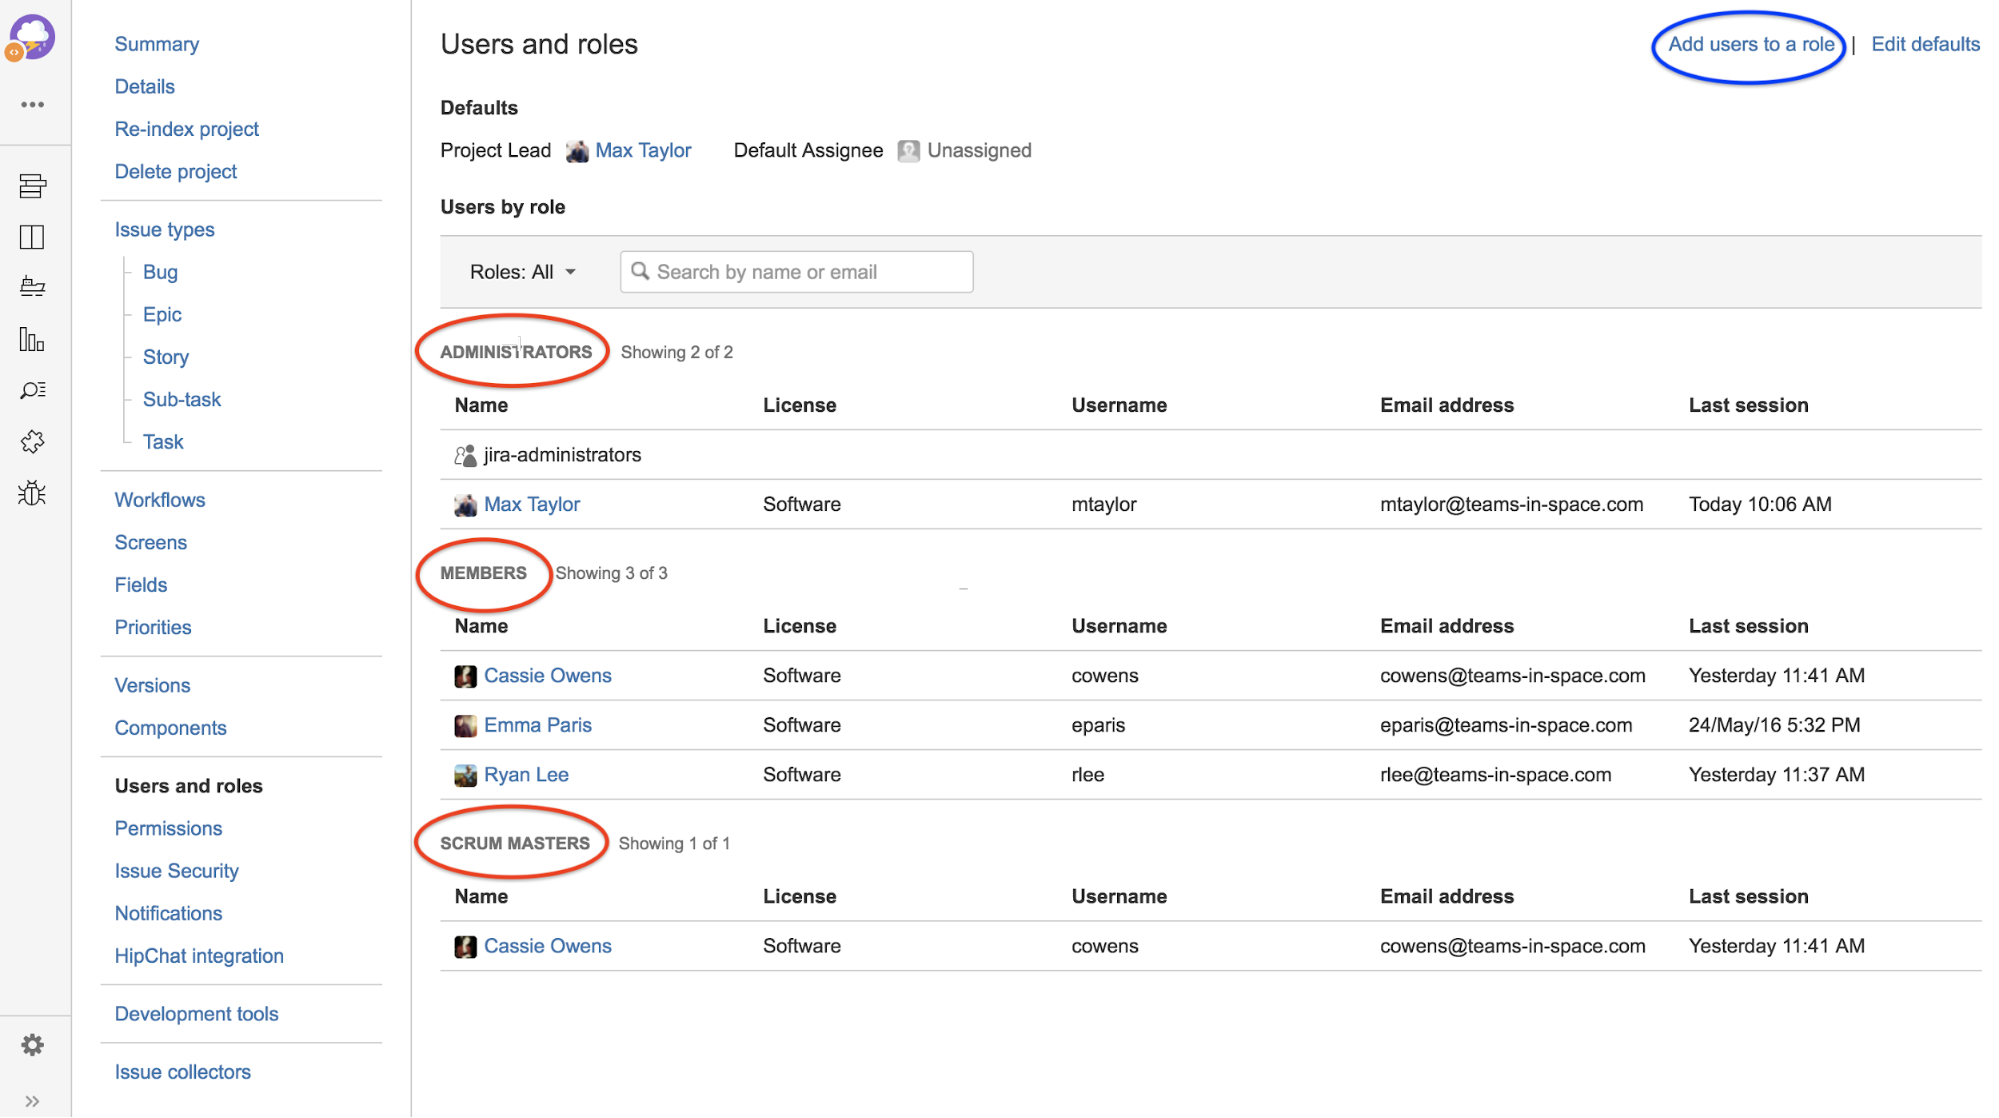Image resolution: width=1999 pixels, height=1118 pixels.
Task: Open the Components puzzle piece icon
Action: tap(32, 442)
